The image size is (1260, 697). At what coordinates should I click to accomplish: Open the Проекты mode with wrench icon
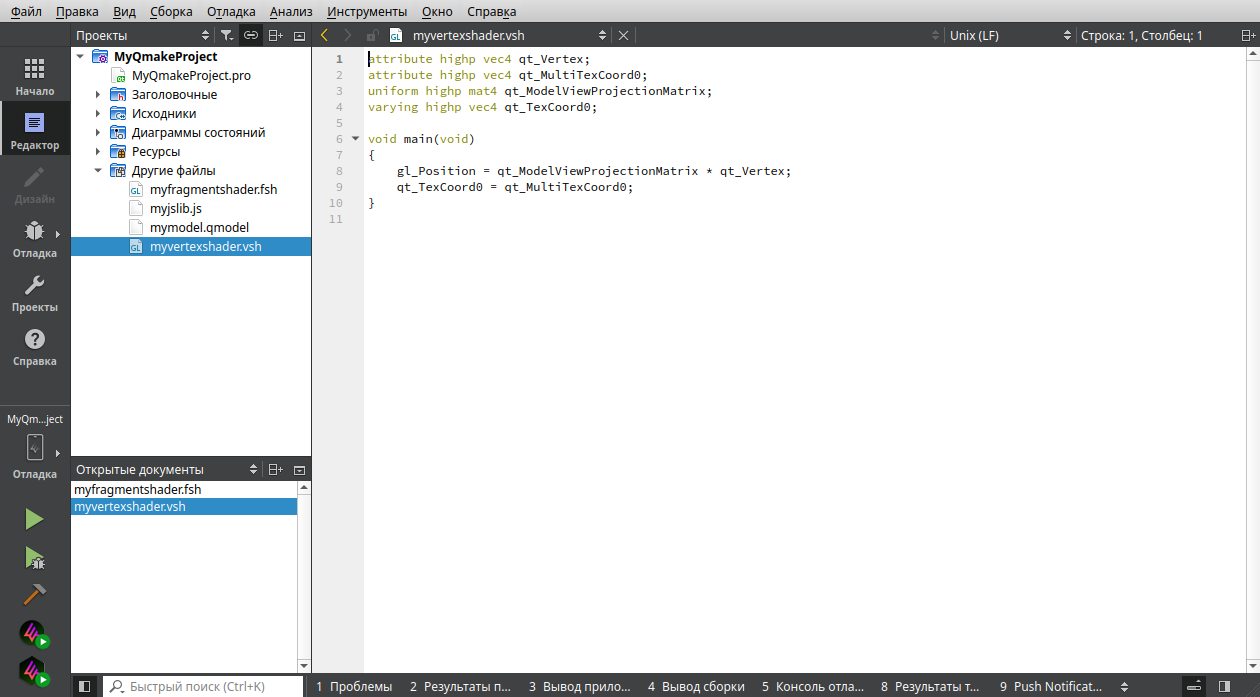coord(35,293)
